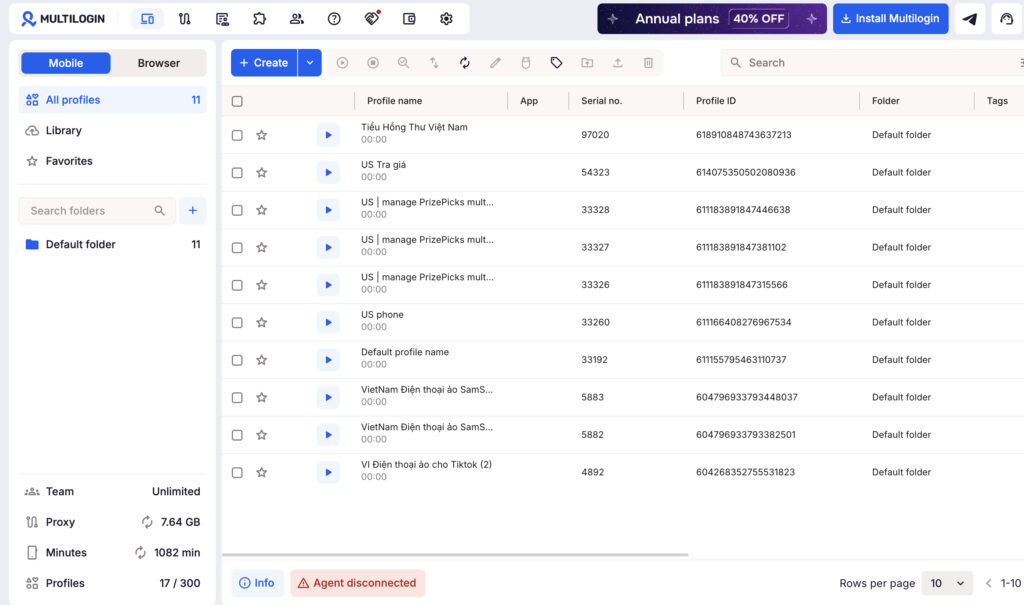Screen dimensions: 1024x605
Task: Check the US phone row checkbox
Action: click(237, 323)
